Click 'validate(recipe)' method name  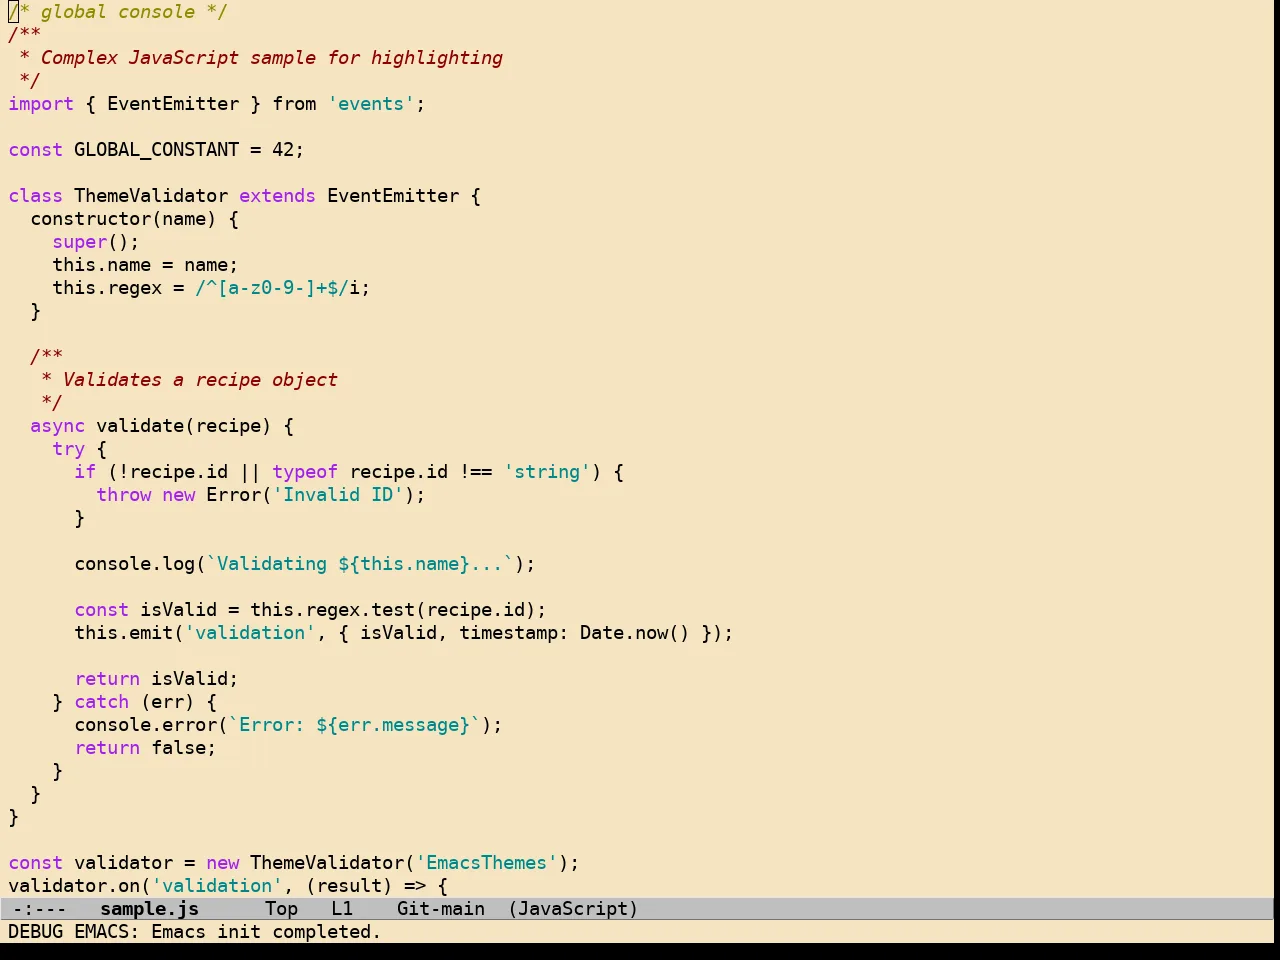(184, 426)
